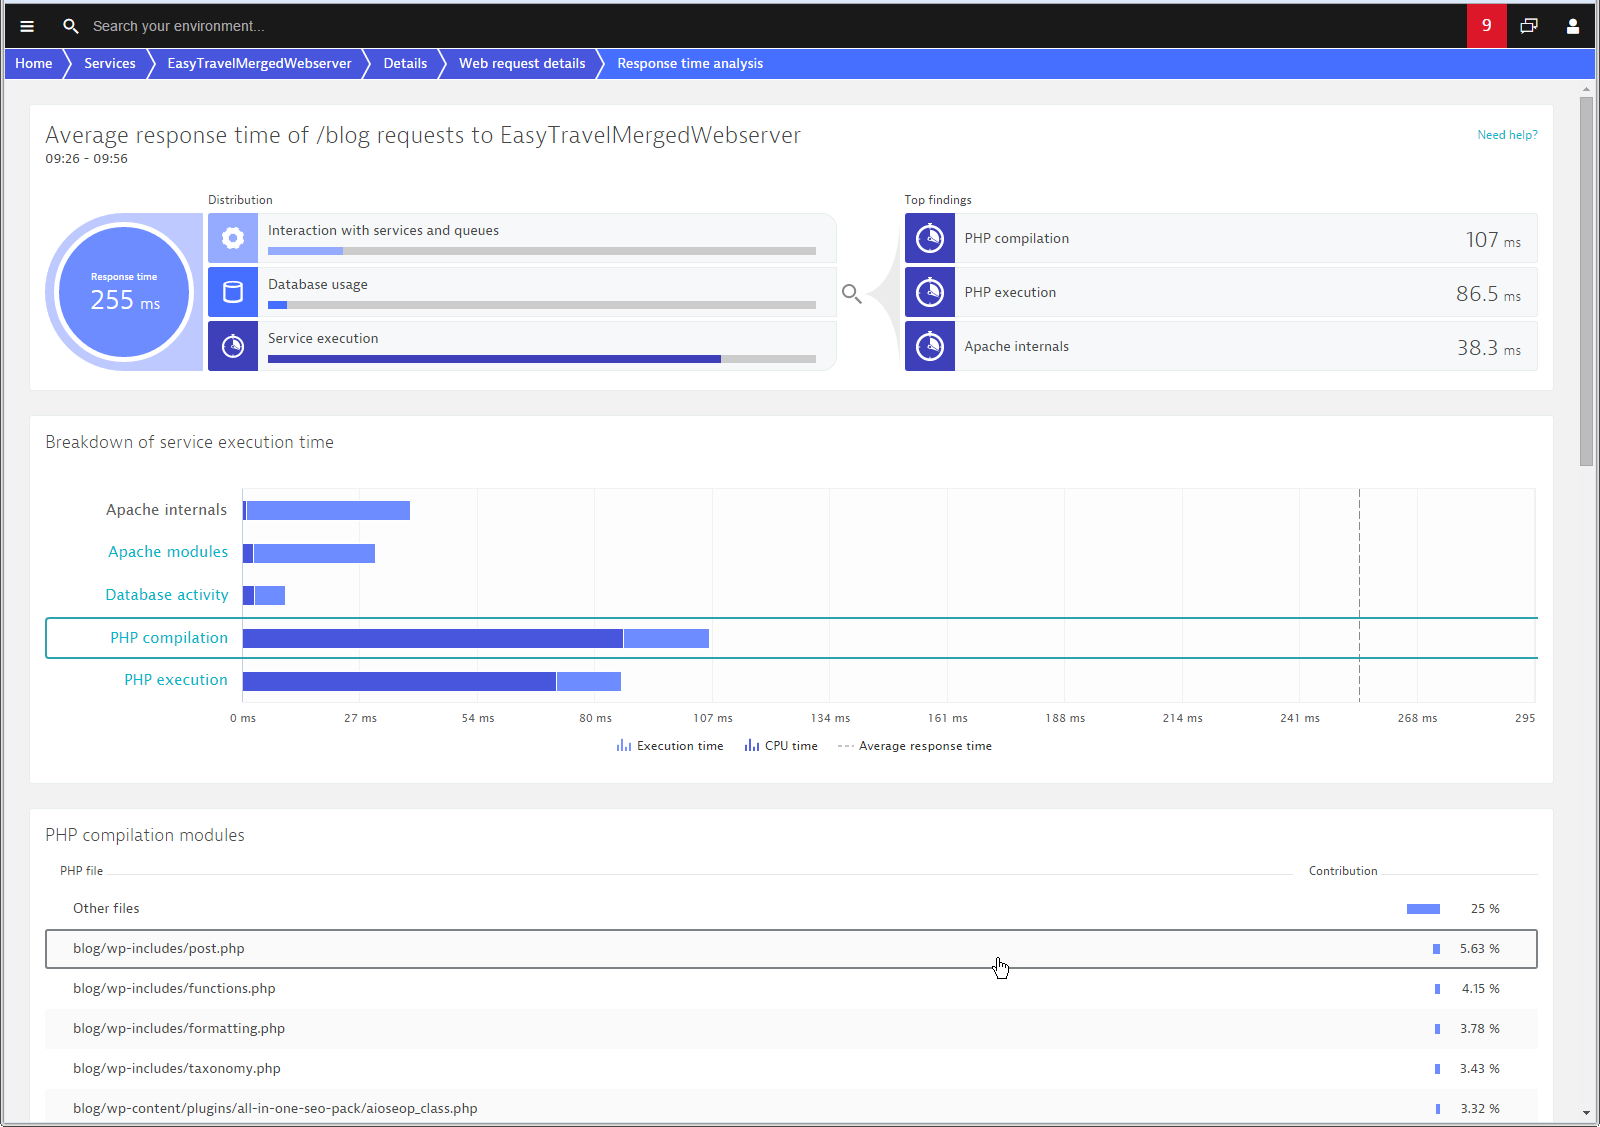Select blog/wp-includes/post.php row

pos(791,949)
